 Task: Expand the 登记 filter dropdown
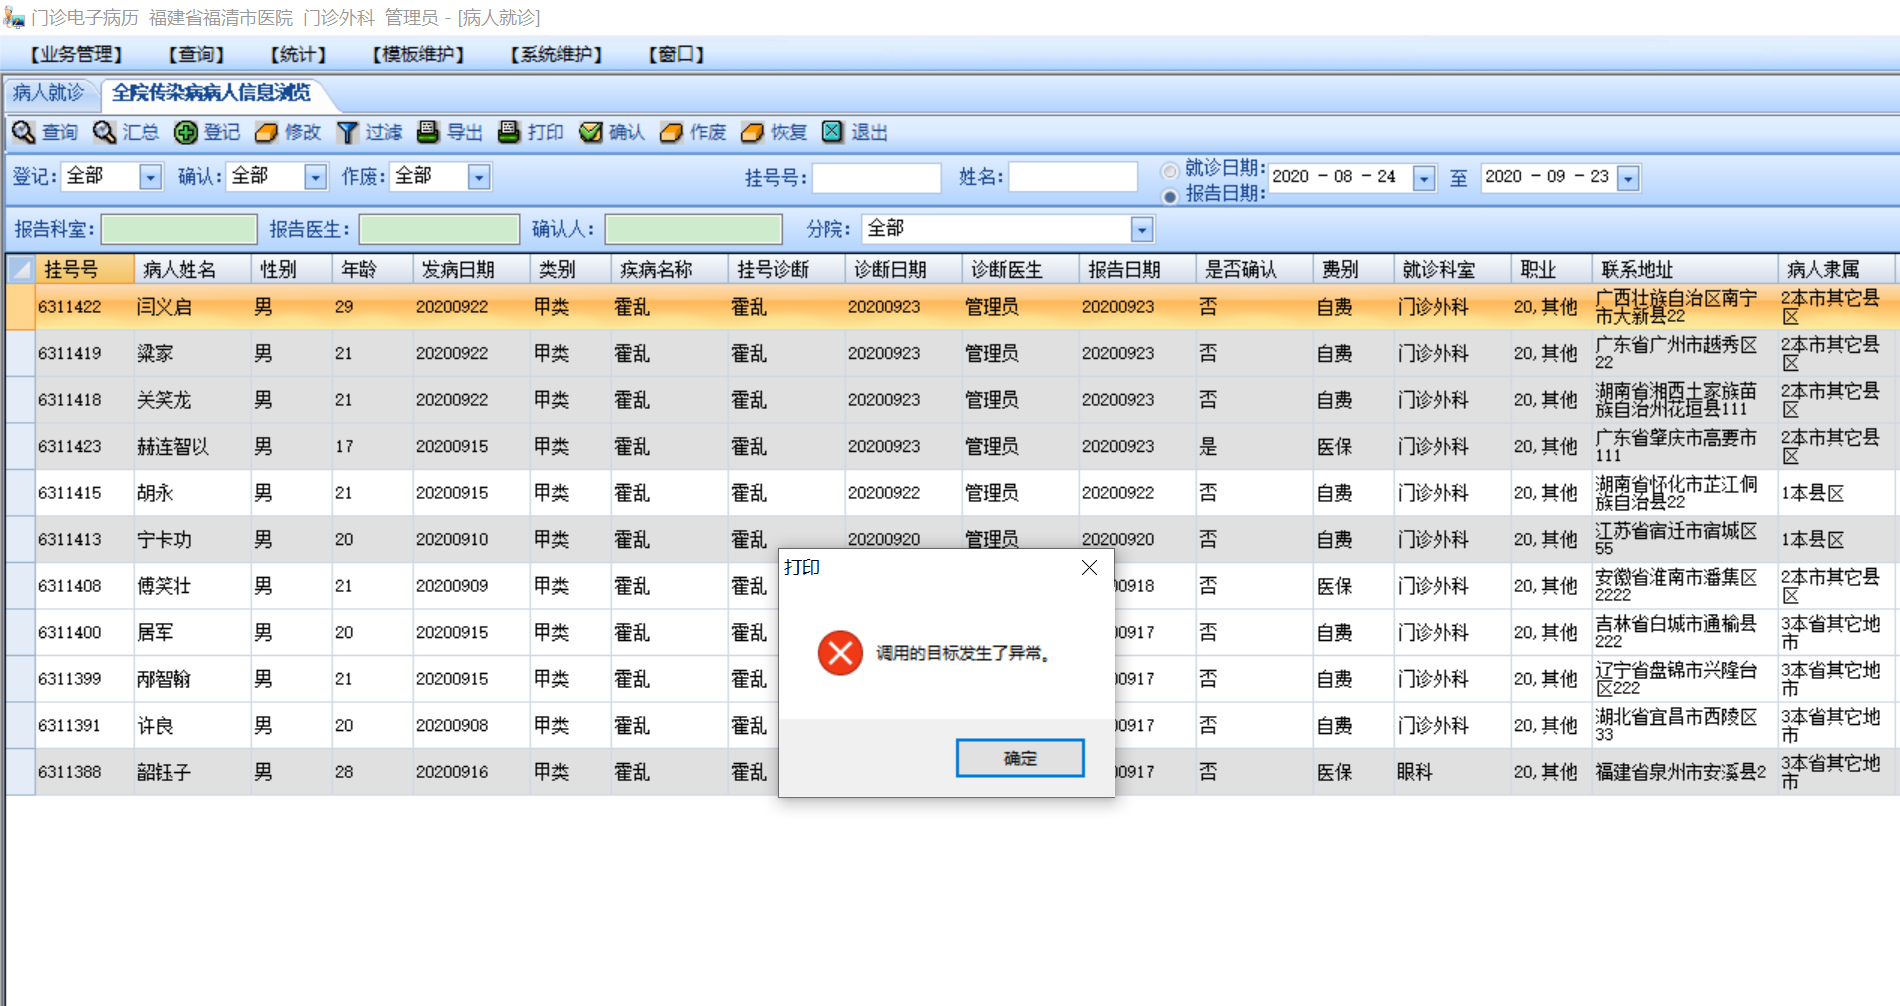[x=150, y=177]
